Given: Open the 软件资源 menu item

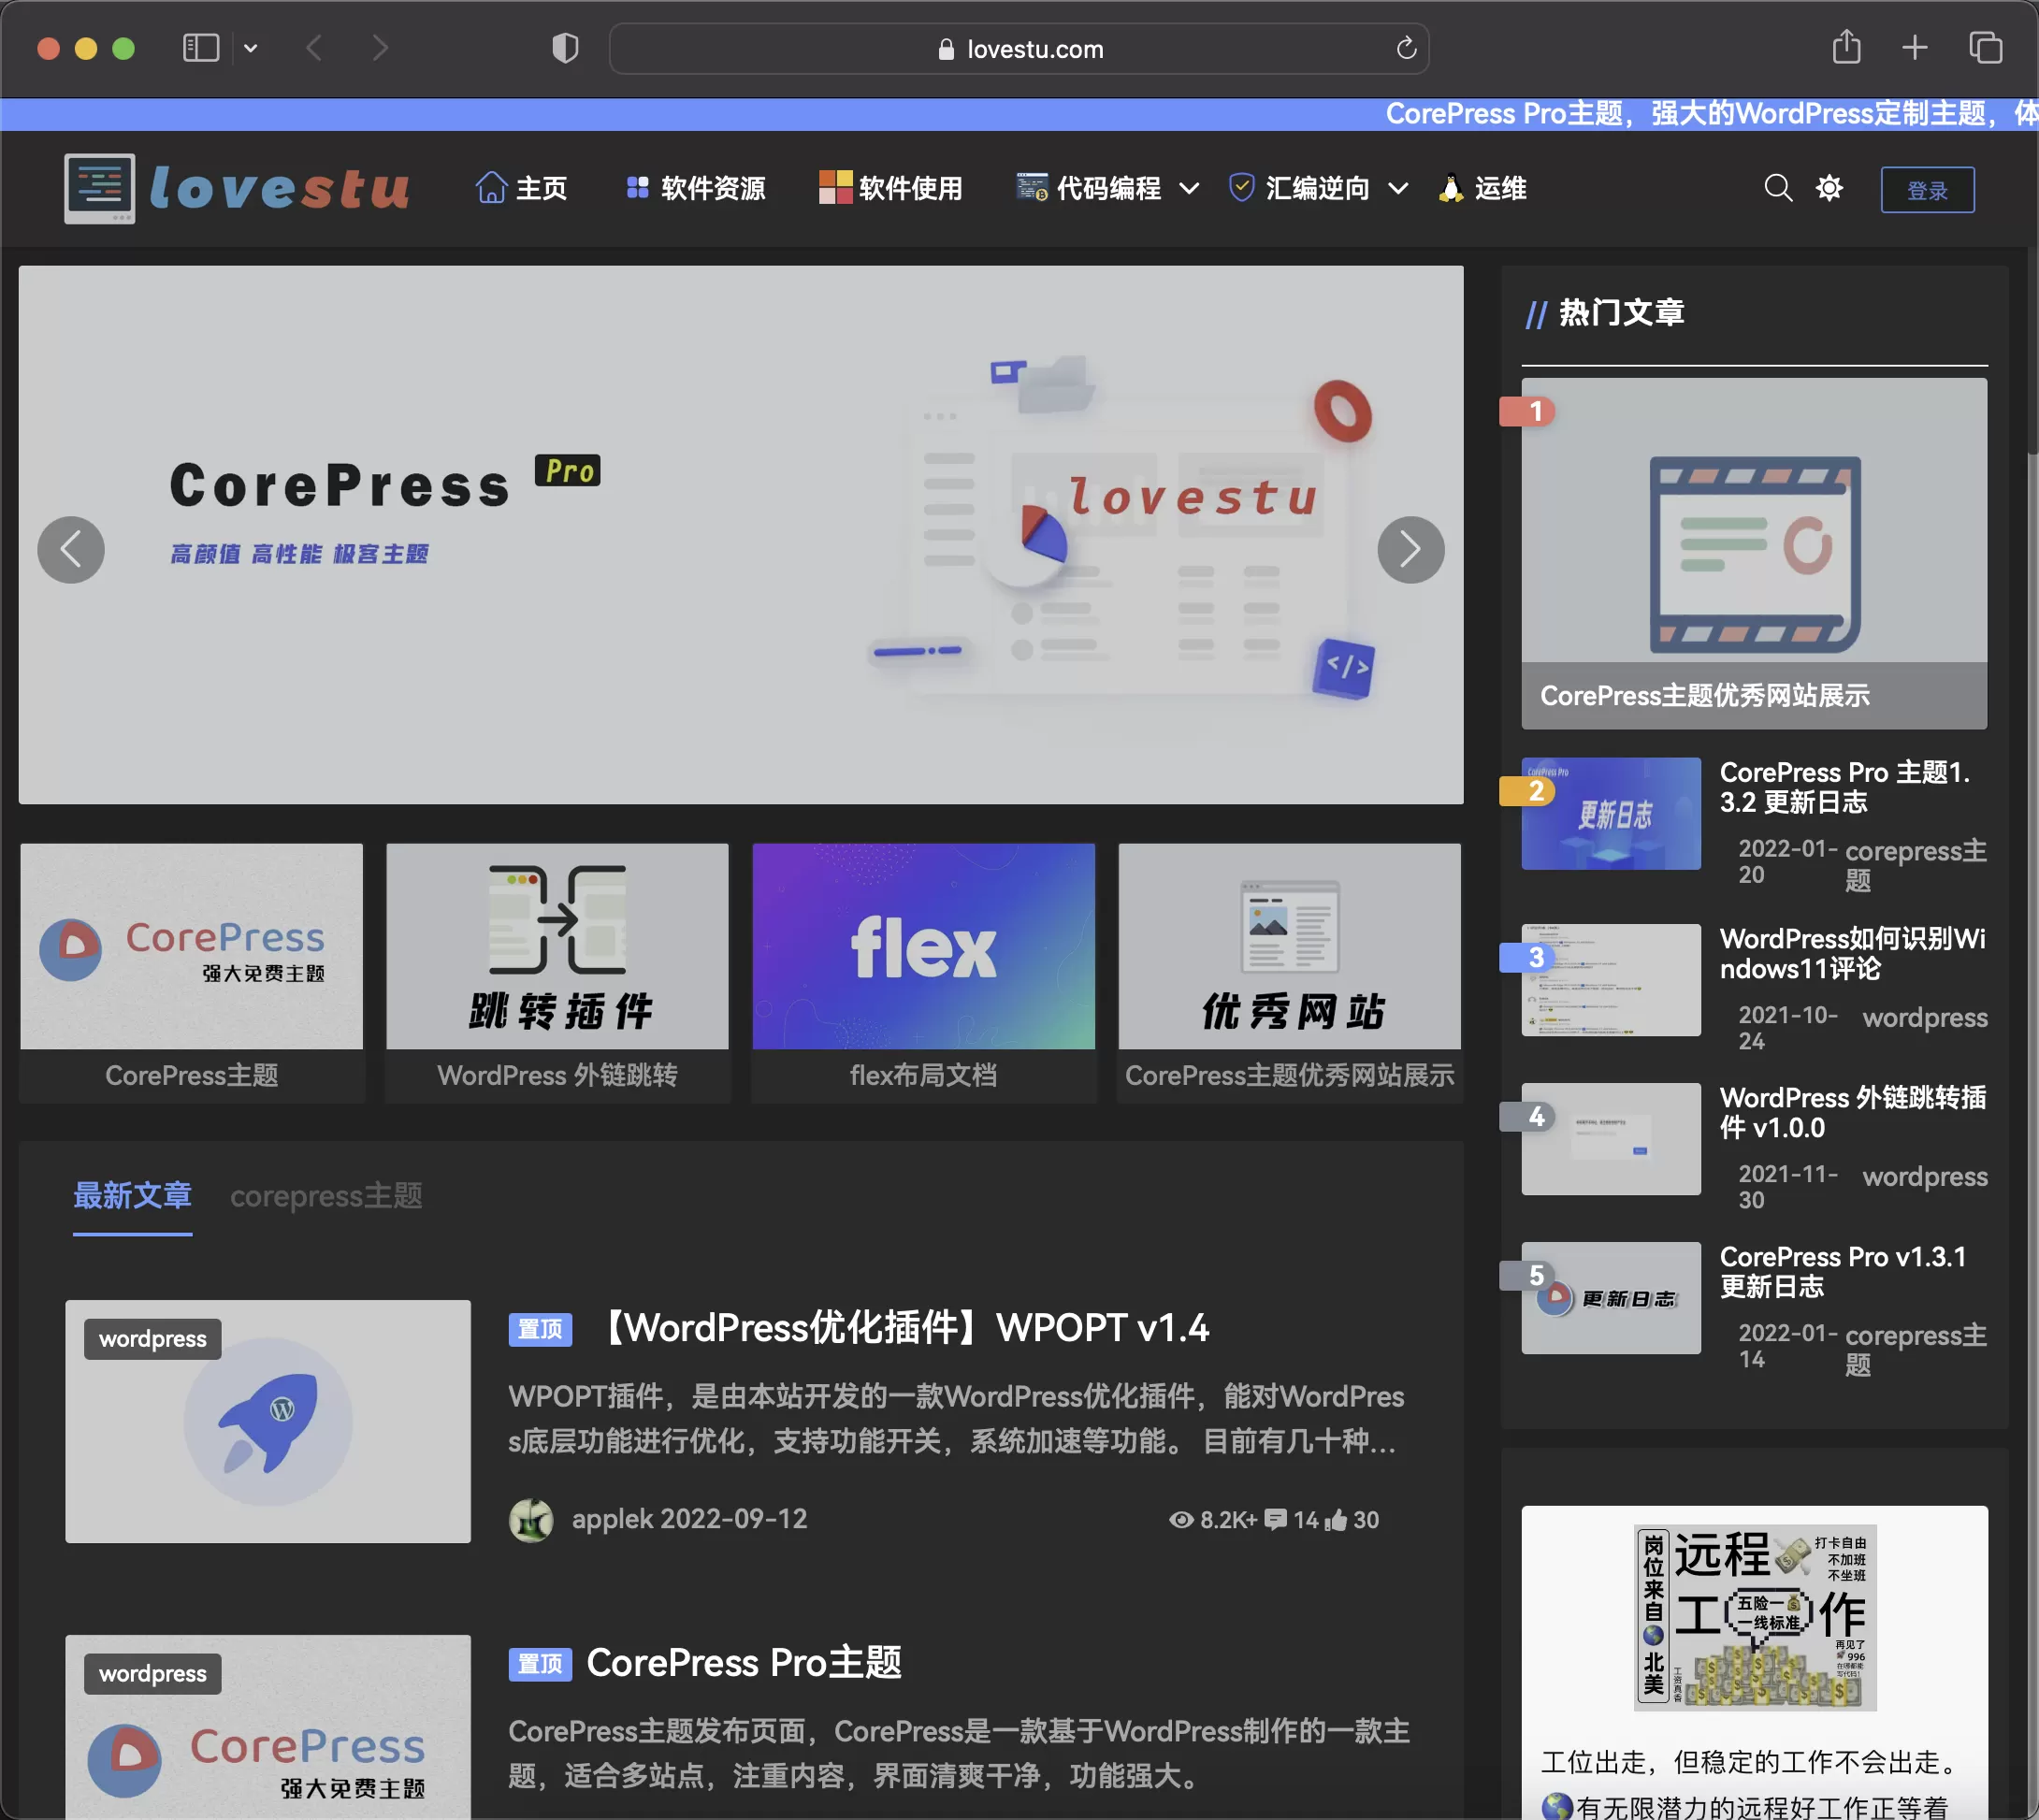Looking at the screenshot, I should 695,188.
